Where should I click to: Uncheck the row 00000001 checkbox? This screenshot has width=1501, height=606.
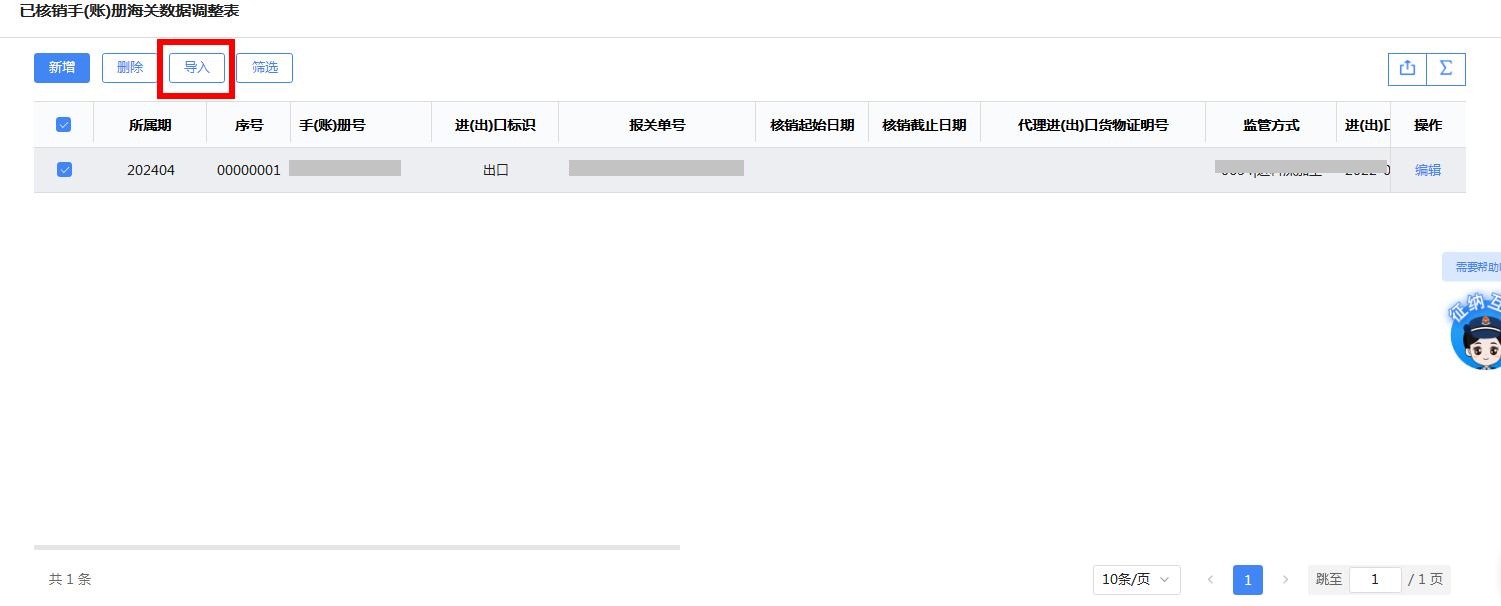tap(64, 170)
